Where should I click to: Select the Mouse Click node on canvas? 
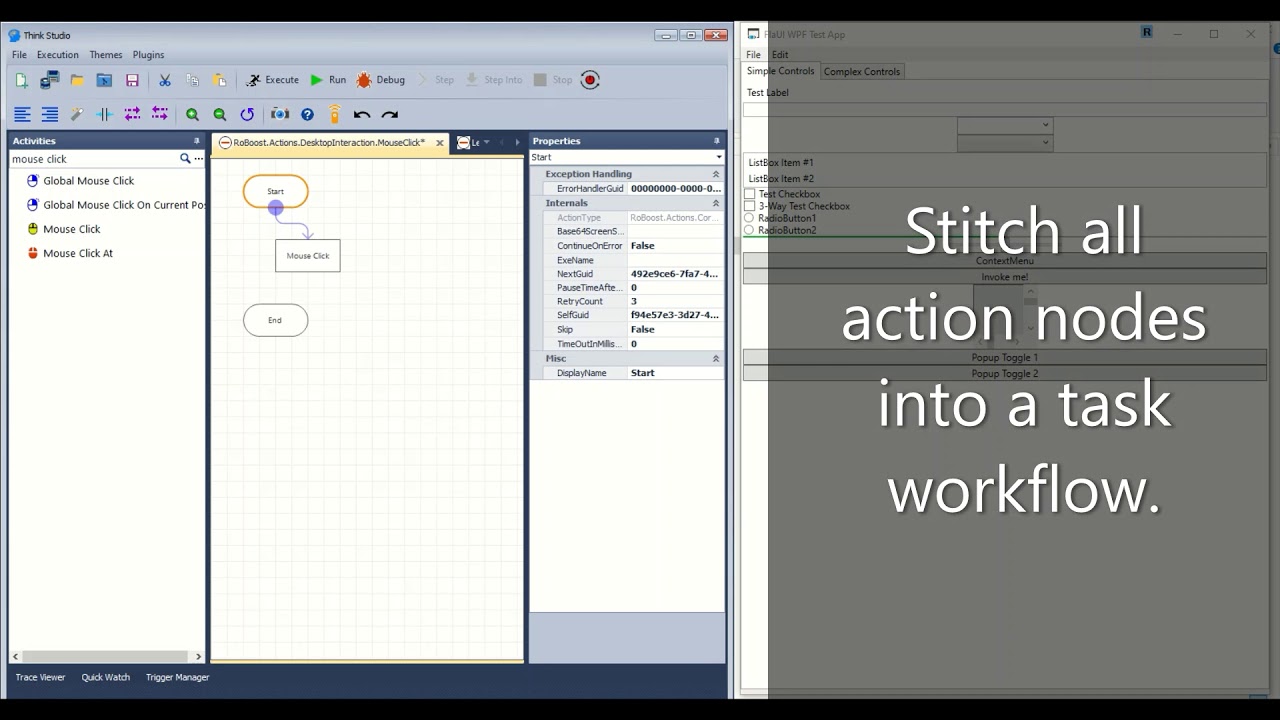pos(308,256)
